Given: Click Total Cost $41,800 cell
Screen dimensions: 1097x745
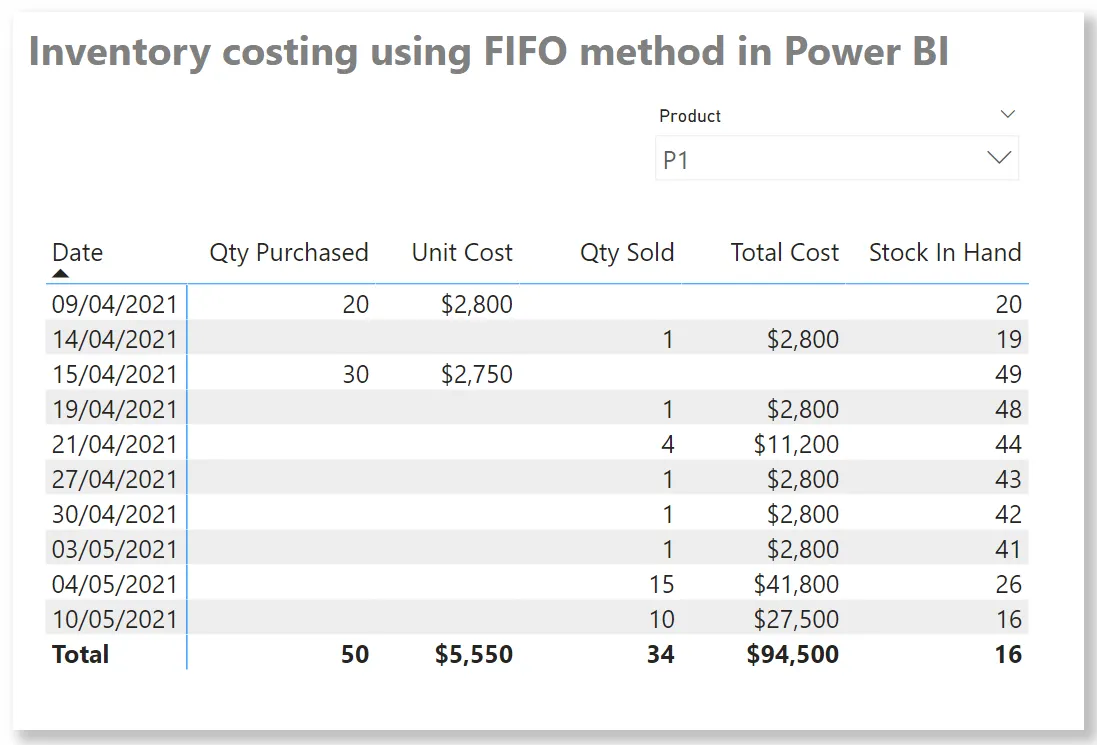Looking at the screenshot, I should point(796,584).
